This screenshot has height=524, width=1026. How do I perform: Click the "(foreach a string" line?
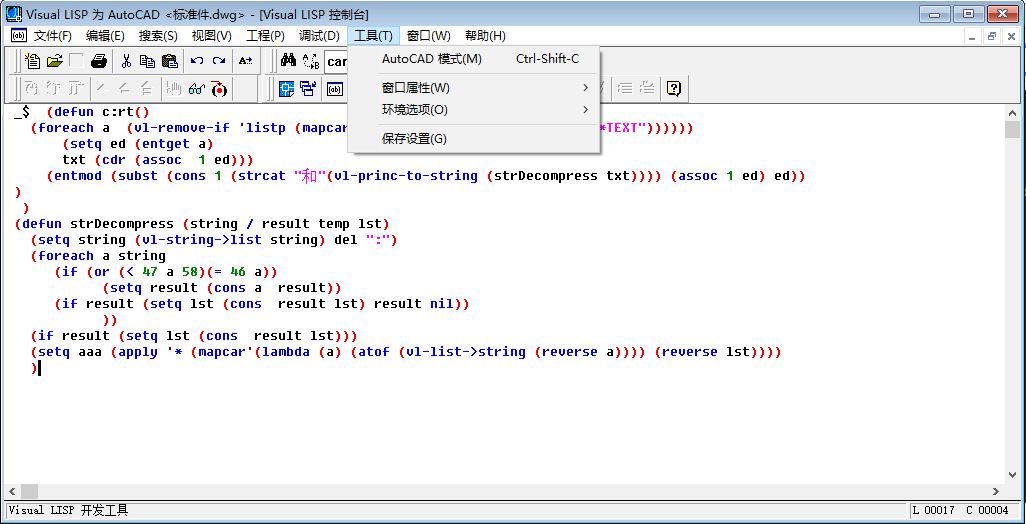pos(98,256)
